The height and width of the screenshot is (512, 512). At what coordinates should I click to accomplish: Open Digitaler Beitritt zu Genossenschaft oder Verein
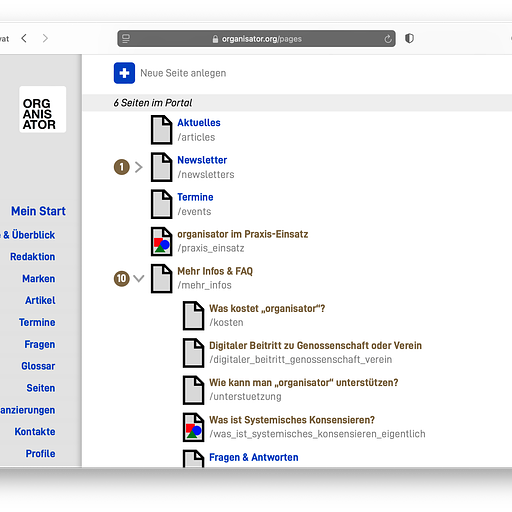(315, 345)
